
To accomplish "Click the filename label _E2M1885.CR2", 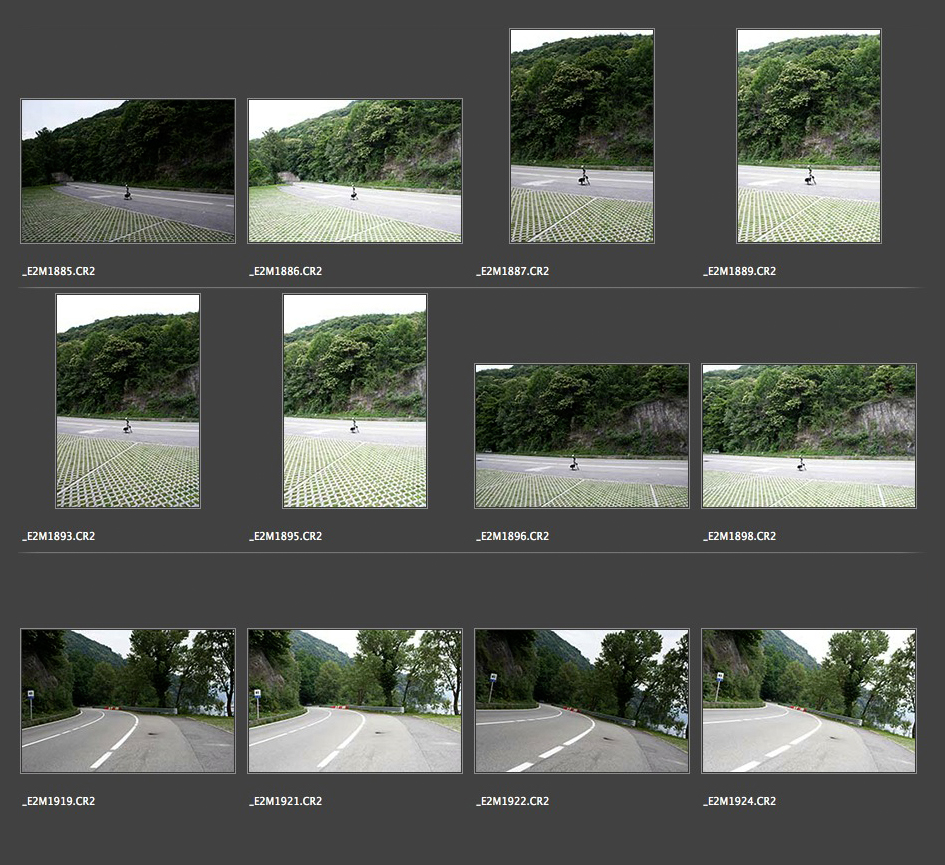I will tap(59, 272).
